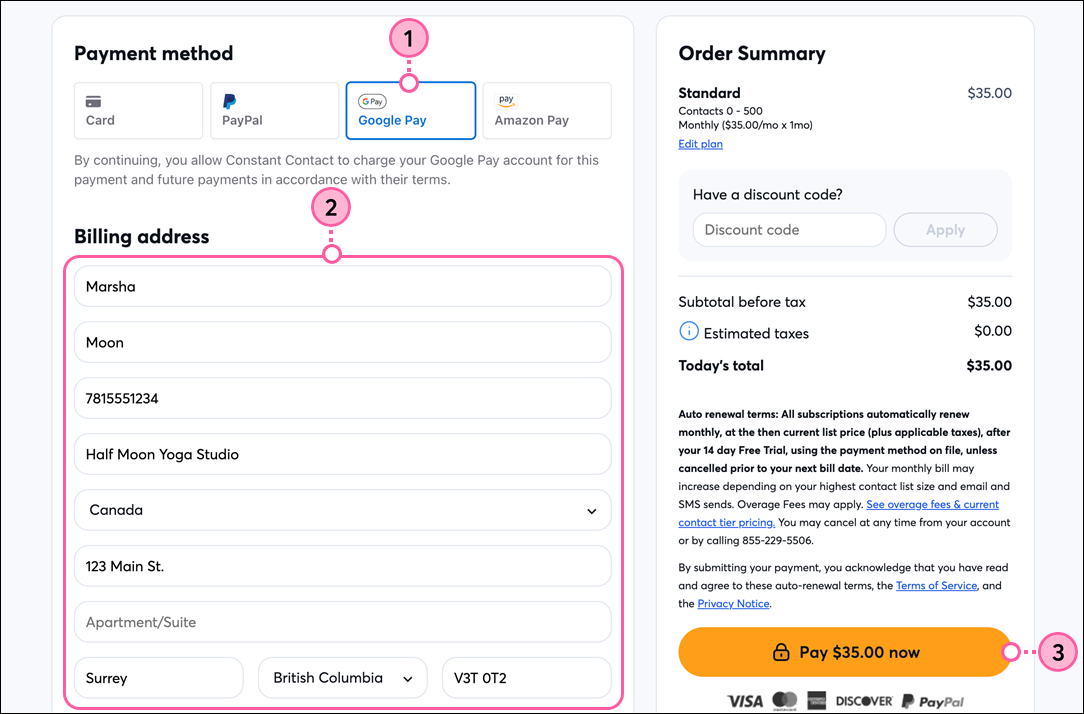Expand the British Columbia province dropdown
The image size is (1084, 714).
(x=342, y=677)
